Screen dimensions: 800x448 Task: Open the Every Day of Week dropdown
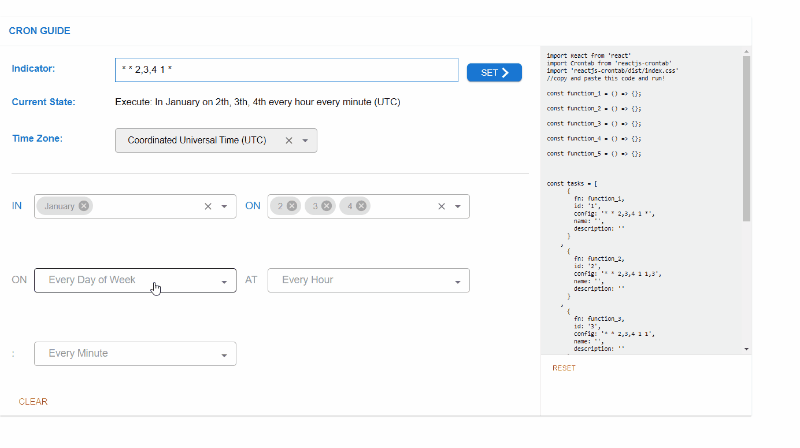[x=135, y=280]
